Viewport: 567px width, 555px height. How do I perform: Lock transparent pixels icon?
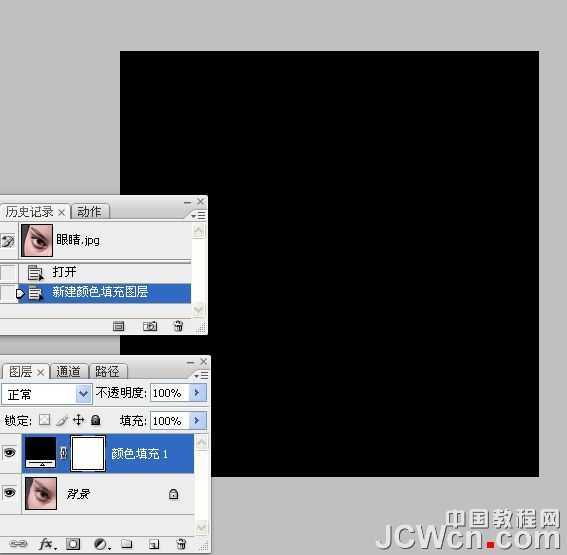tap(44, 420)
